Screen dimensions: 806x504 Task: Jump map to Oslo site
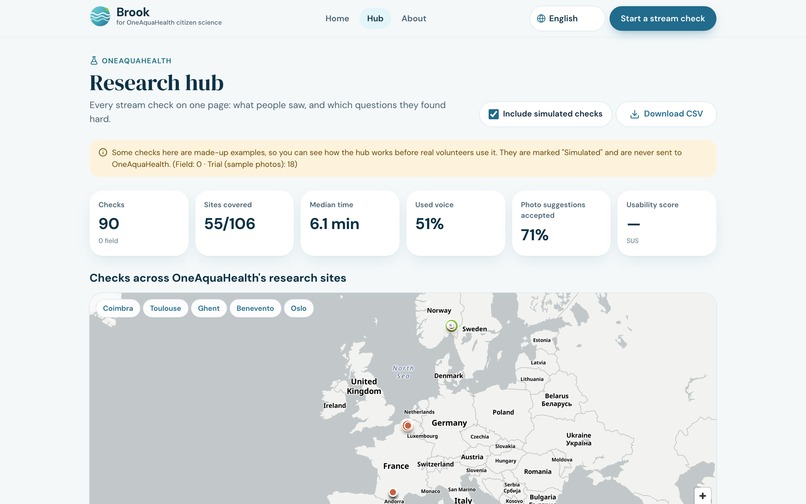coord(299,308)
